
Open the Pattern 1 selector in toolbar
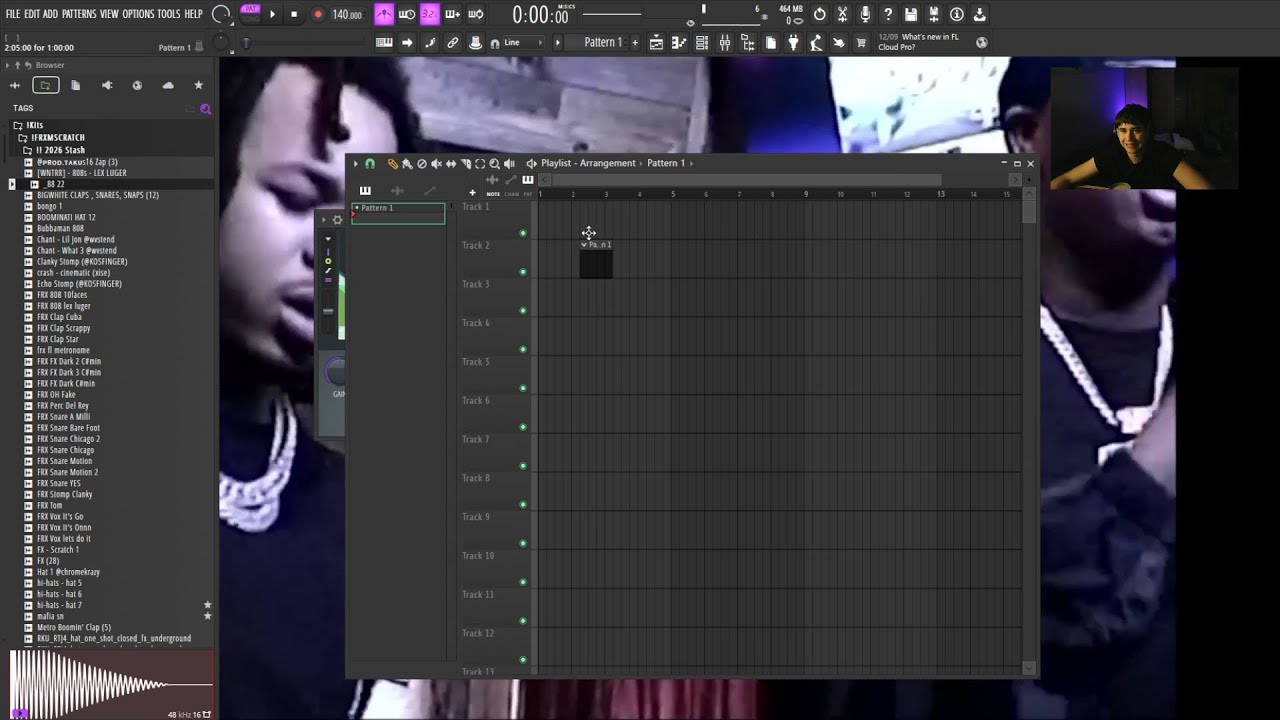pos(603,42)
